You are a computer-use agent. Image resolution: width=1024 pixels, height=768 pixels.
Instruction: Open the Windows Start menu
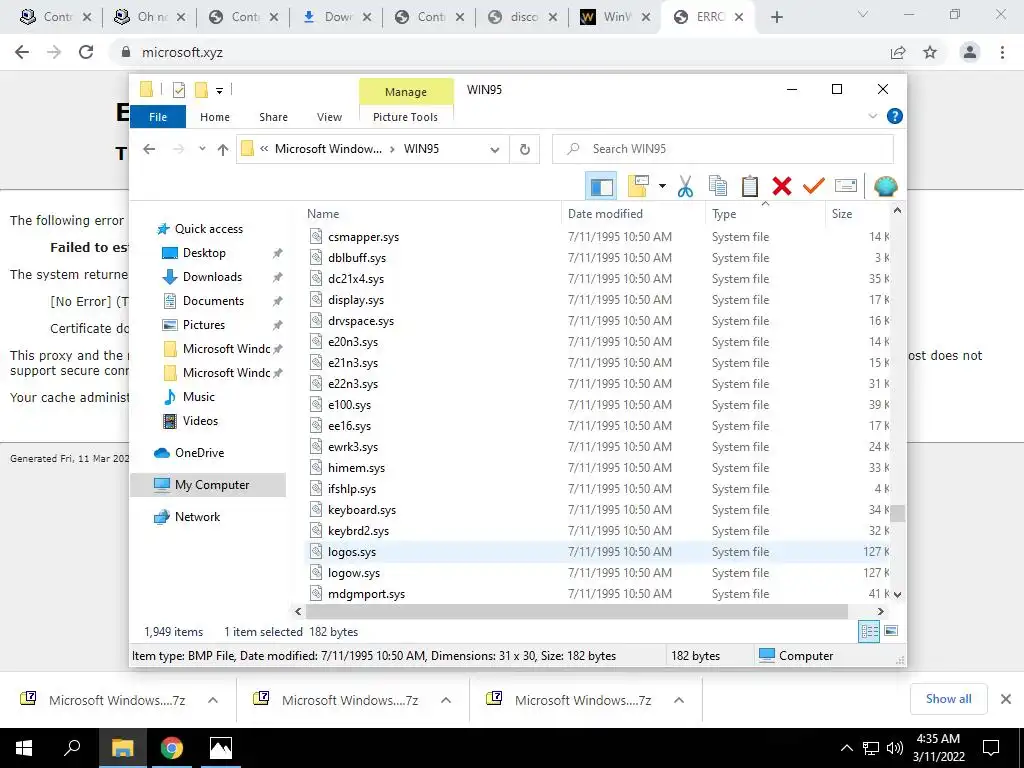24,748
